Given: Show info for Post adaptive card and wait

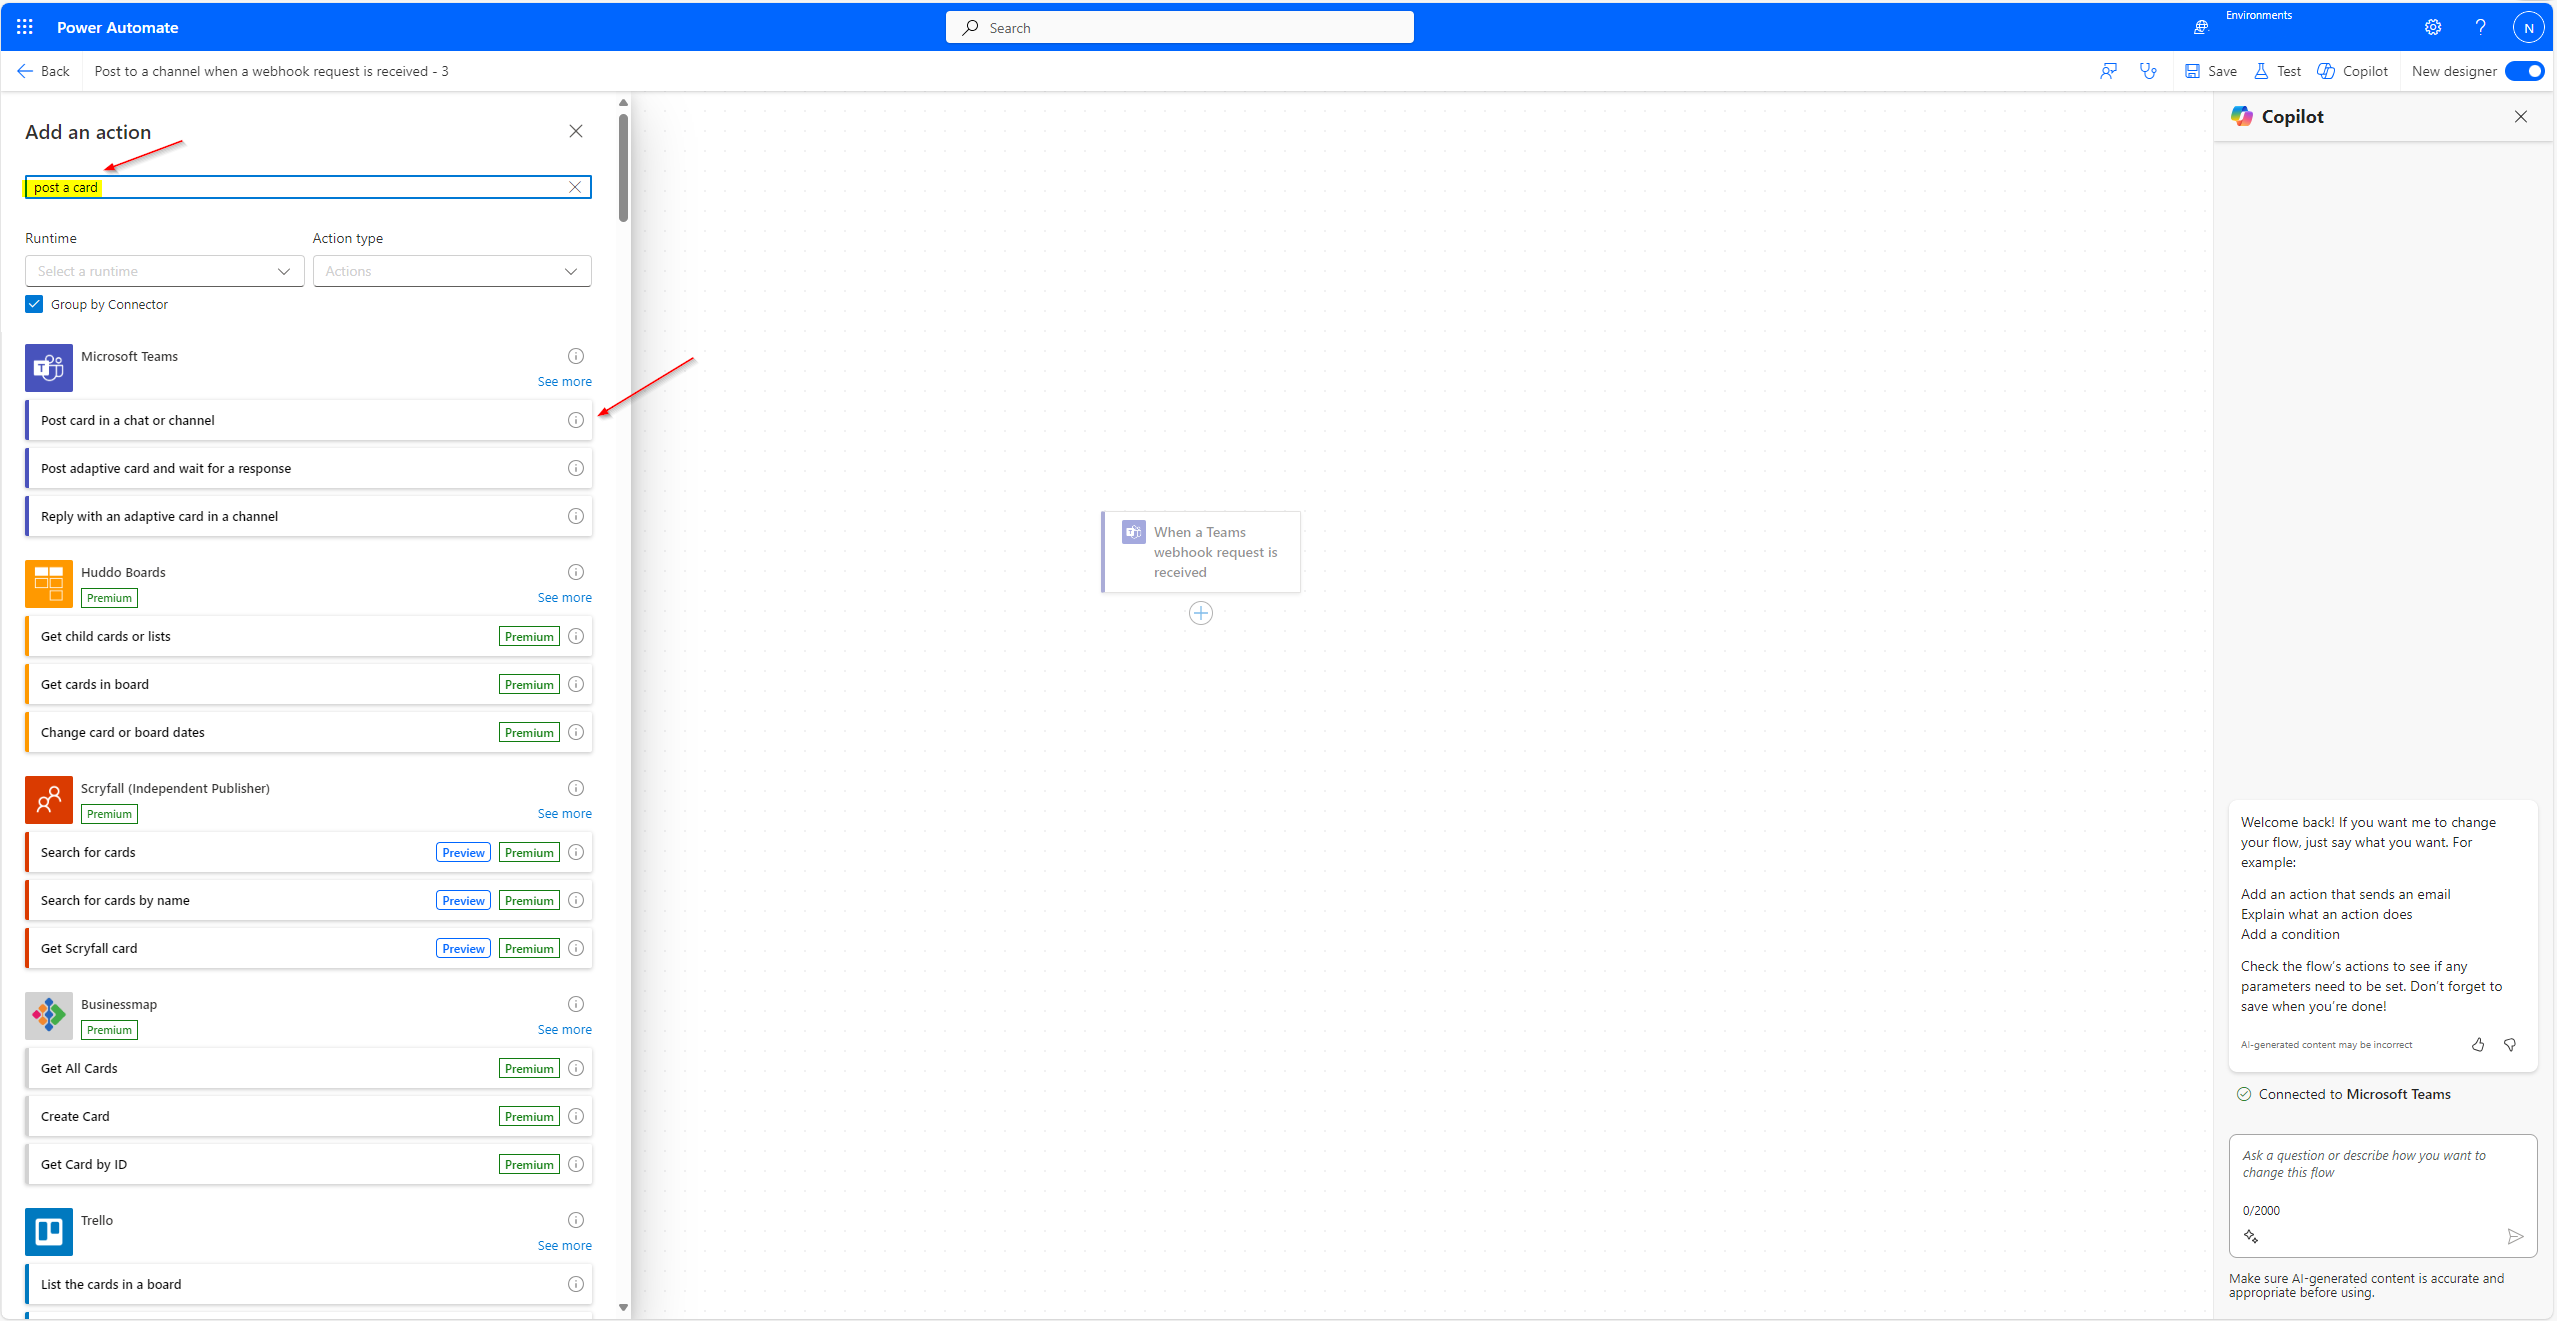Looking at the screenshot, I should pyautogui.click(x=576, y=468).
